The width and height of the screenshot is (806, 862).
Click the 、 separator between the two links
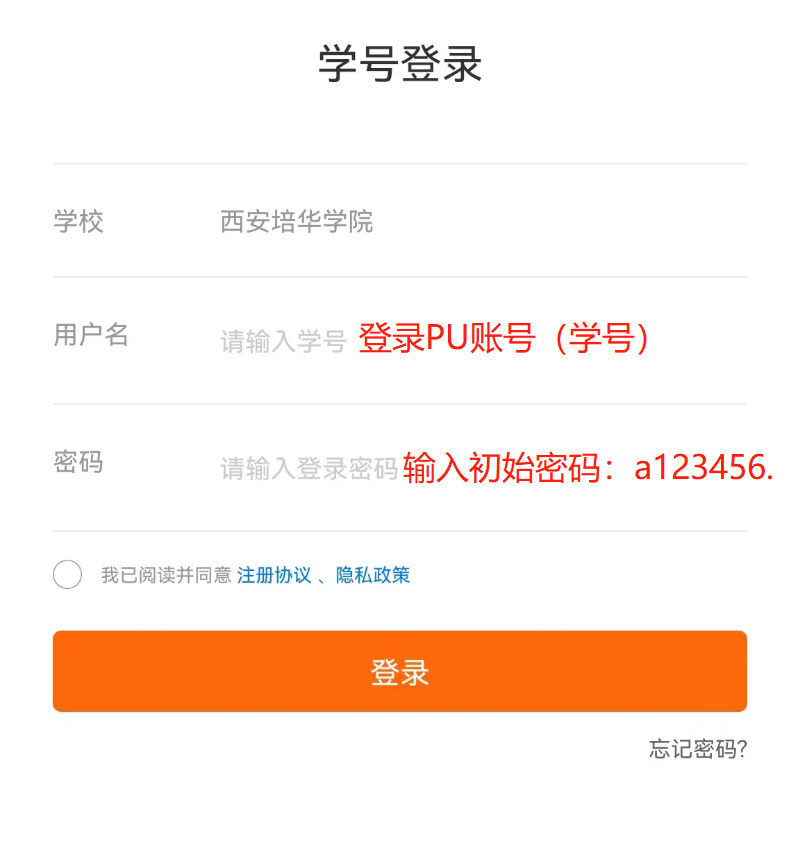(x=323, y=576)
